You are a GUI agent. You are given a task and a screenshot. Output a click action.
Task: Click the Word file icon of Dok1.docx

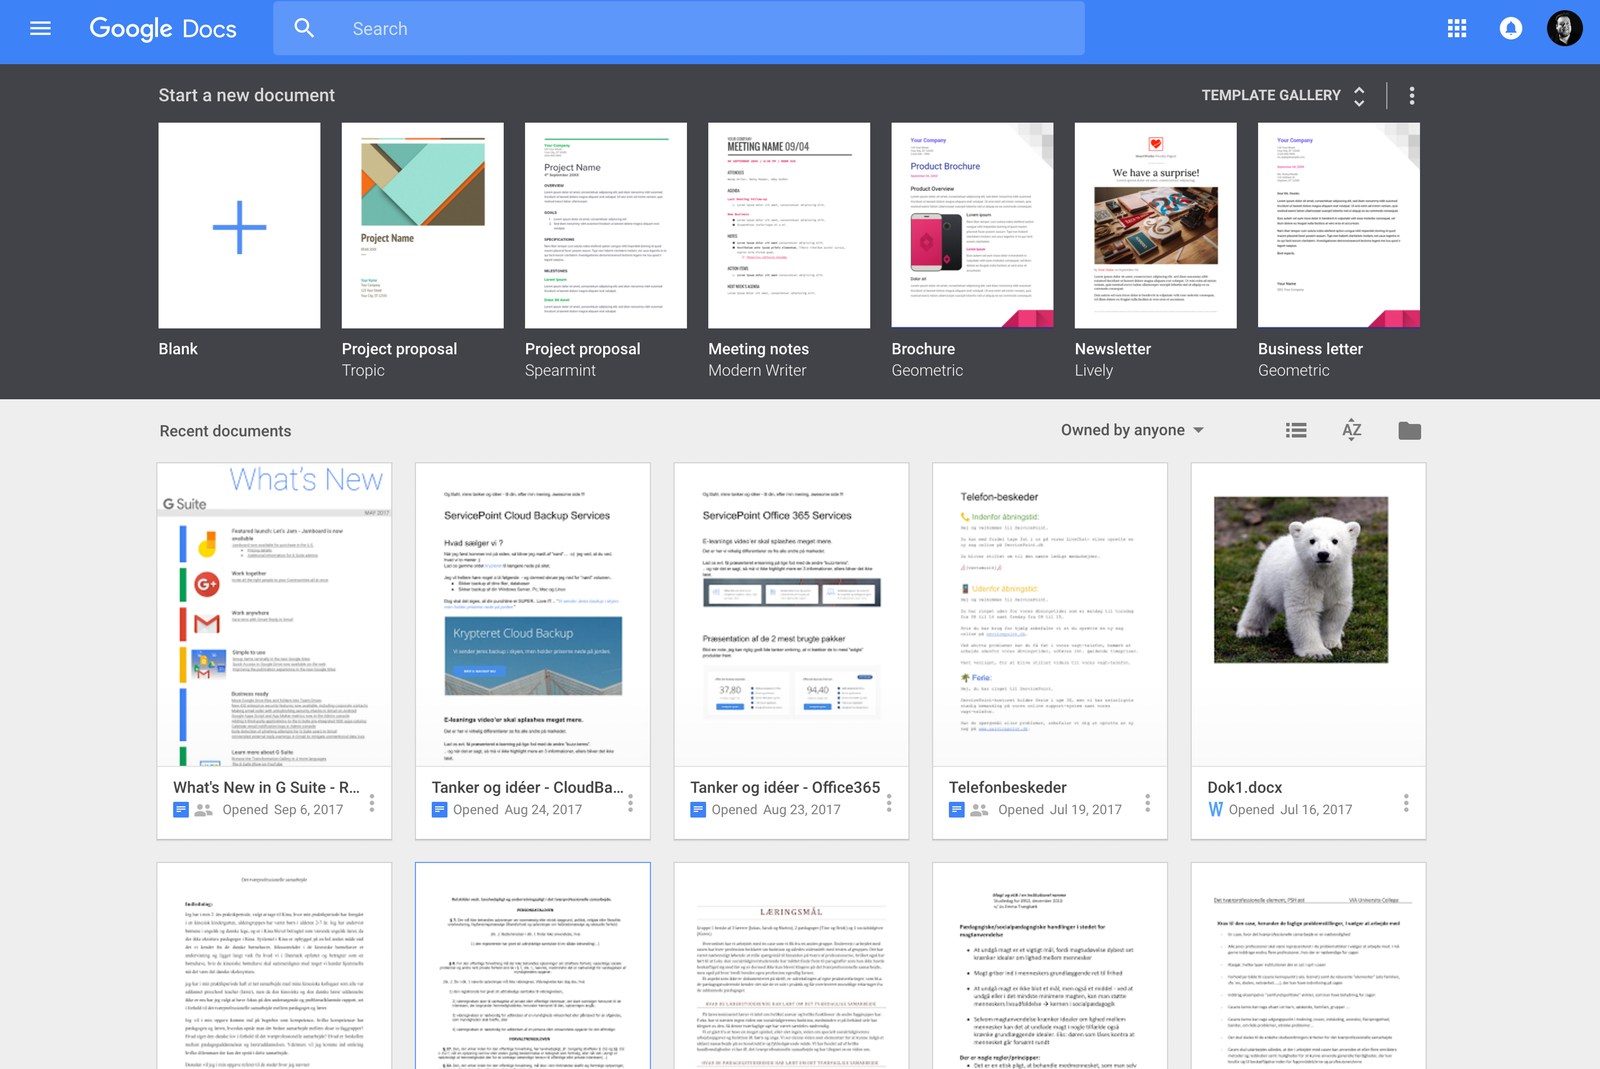tap(1215, 809)
